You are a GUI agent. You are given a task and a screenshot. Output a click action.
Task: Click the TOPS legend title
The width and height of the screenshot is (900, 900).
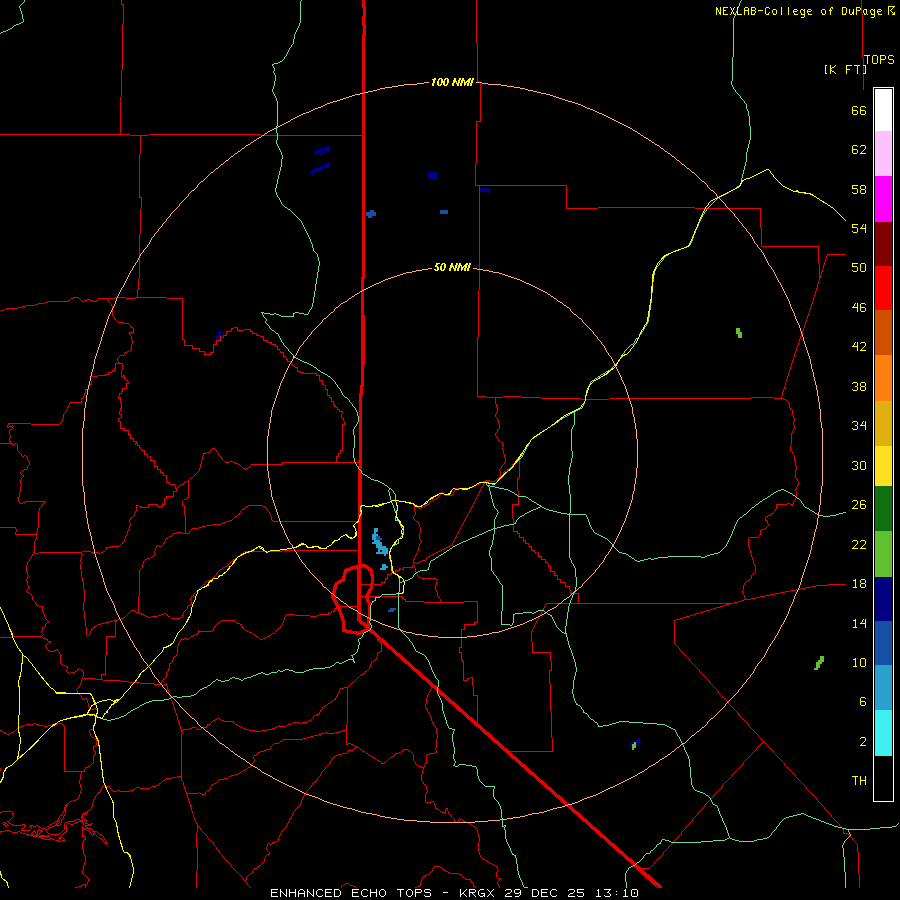(879, 59)
